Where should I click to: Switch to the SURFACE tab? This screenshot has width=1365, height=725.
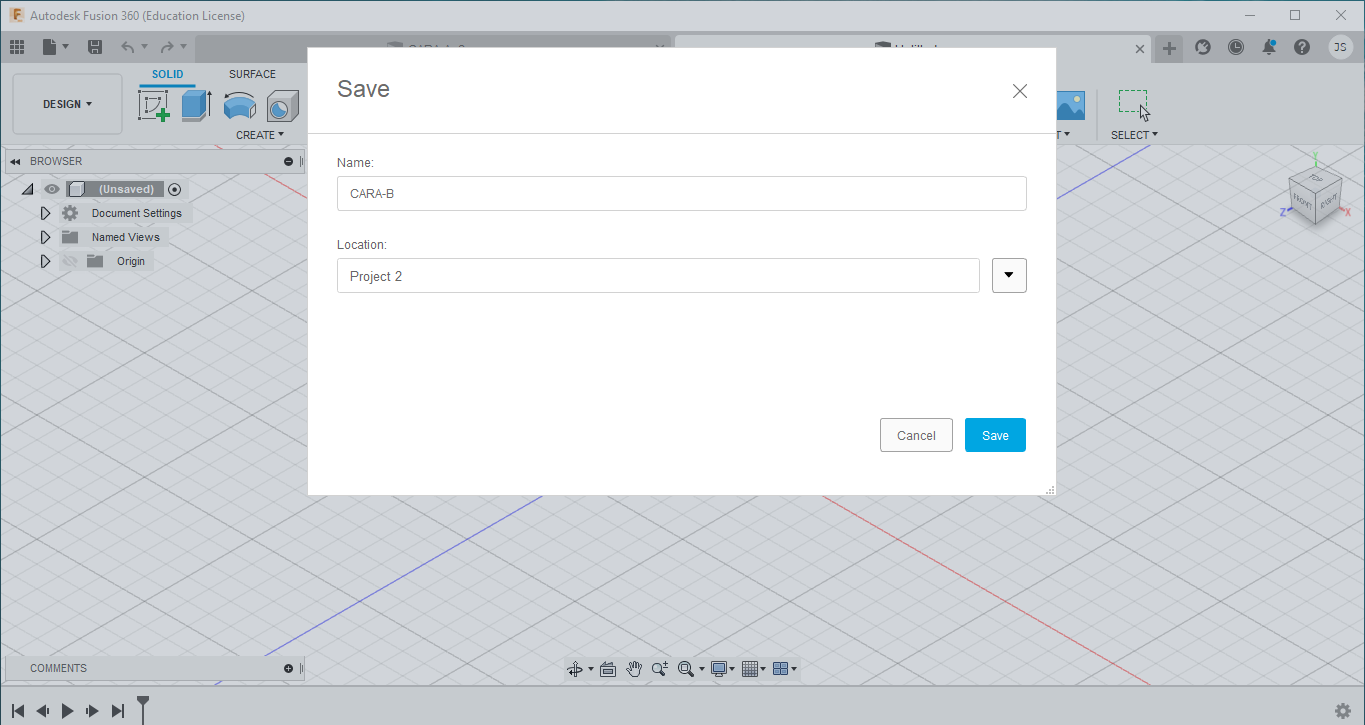252,74
